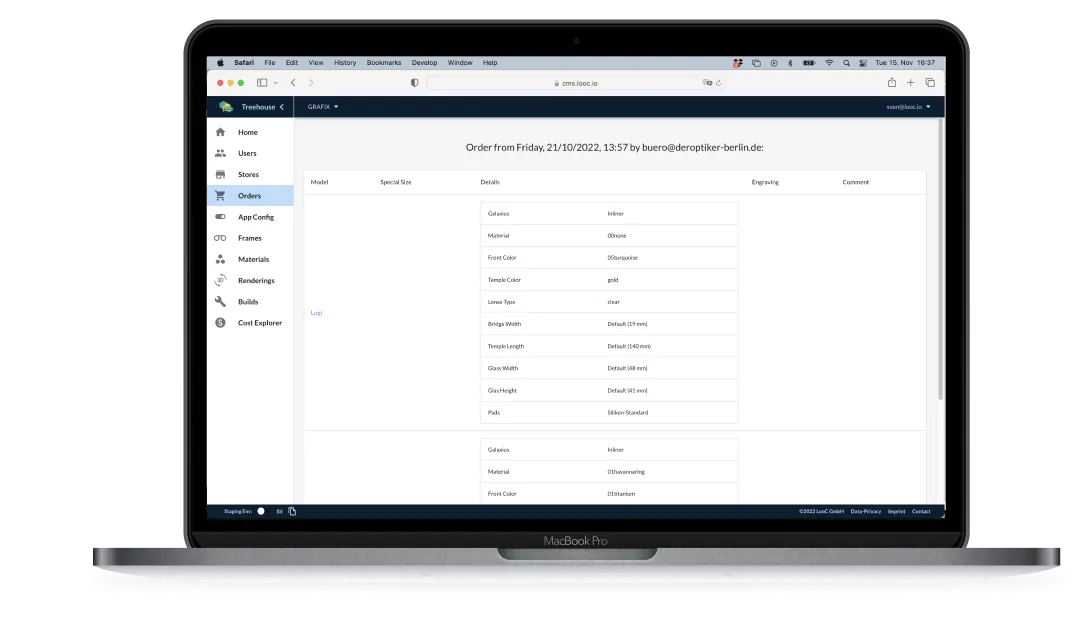The height and width of the screenshot is (618, 1092).
Task: Click the privacy shield icon
Action: pos(414,82)
